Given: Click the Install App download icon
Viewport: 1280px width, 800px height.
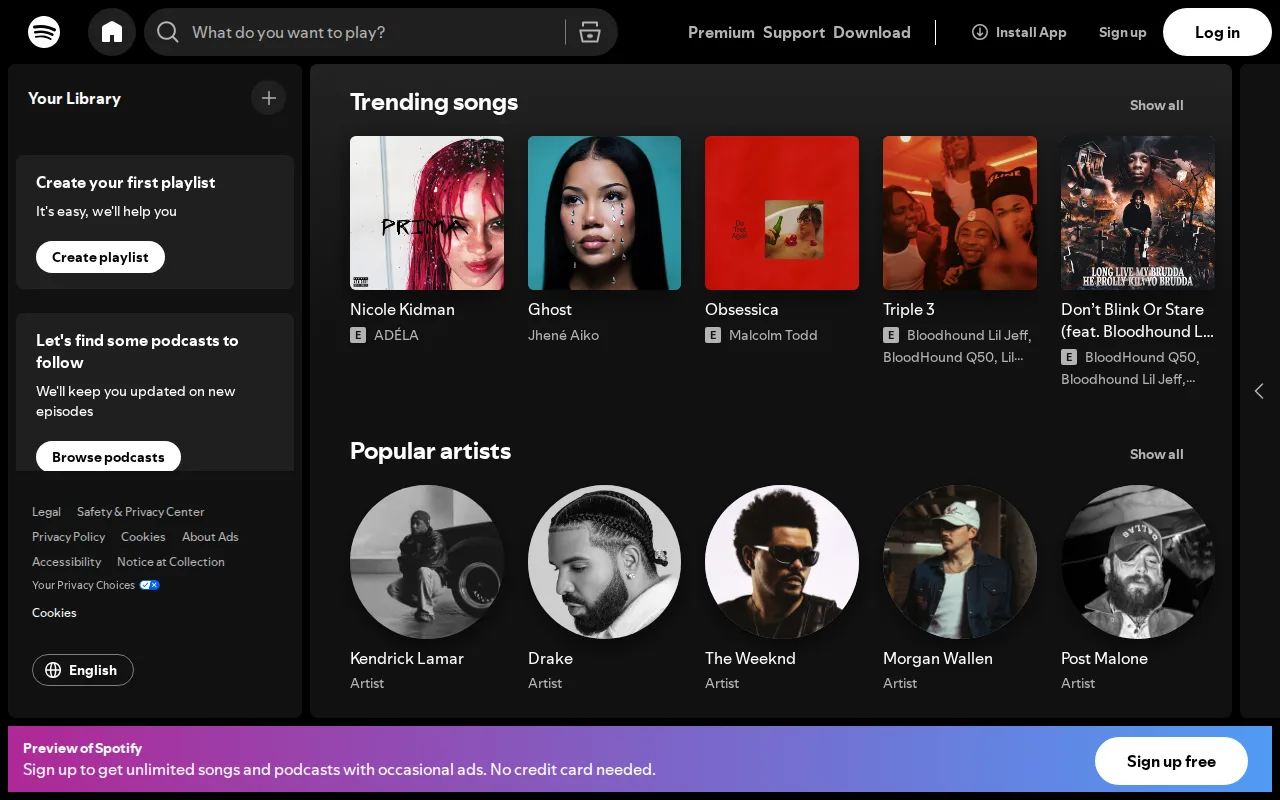Looking at the screenshot, I should click(x=980, y=32).
